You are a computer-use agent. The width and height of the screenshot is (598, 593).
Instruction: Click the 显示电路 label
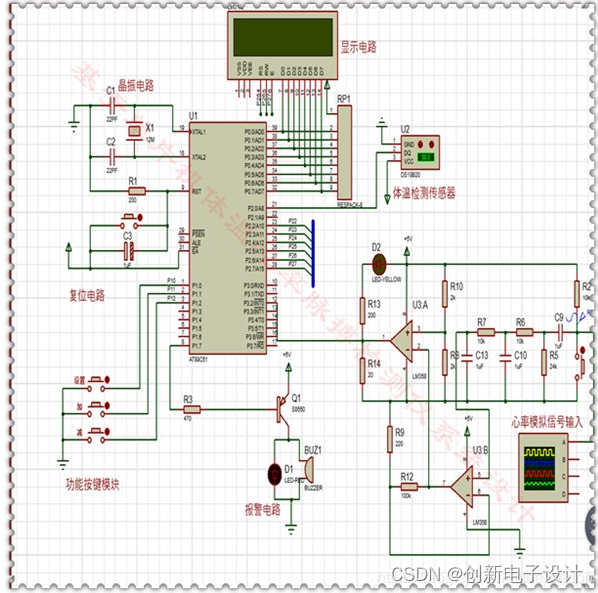[x=358, y=47]
